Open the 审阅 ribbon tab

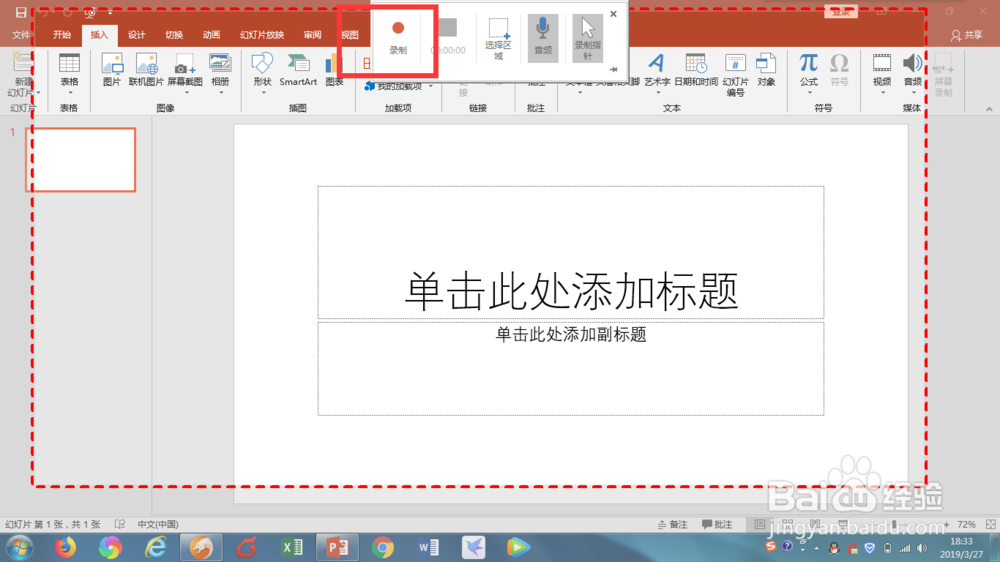(x=312, y=35)
